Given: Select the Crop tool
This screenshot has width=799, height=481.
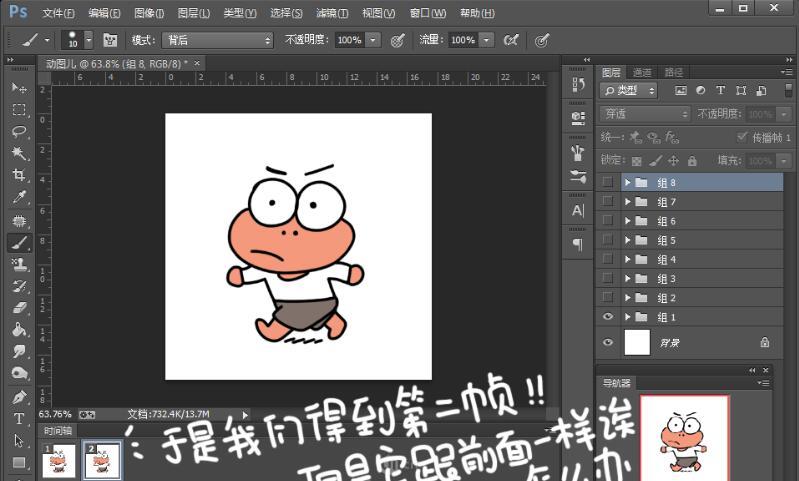Looking at the screenshot, I should [x=19, y=175].
